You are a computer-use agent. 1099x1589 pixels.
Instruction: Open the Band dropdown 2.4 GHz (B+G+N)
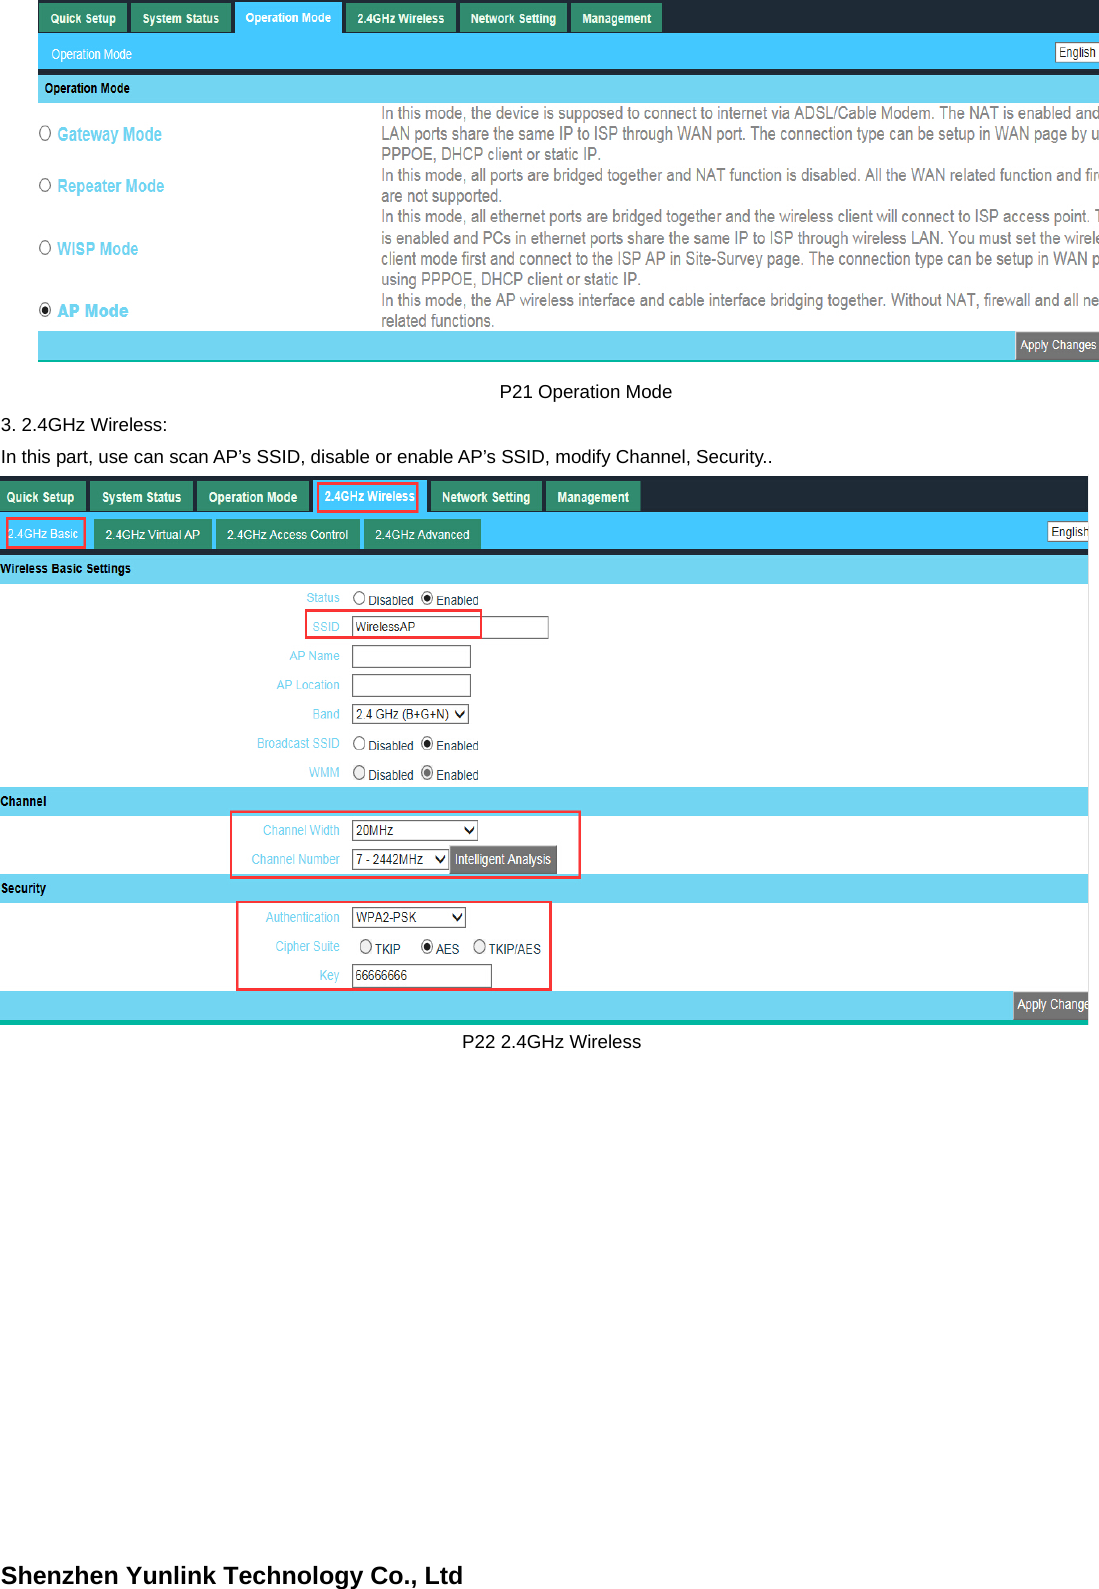[x=410, y=714]
